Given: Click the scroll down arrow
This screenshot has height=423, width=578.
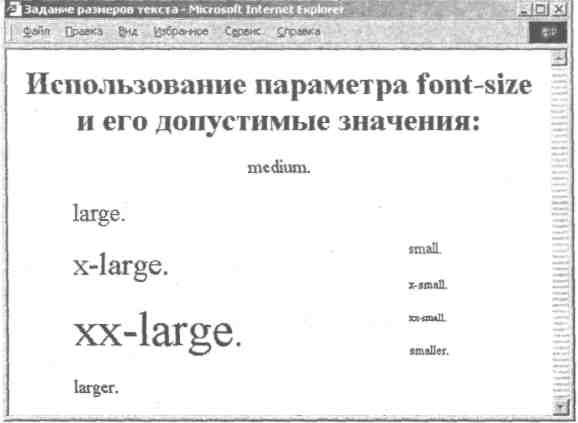Looking at the screenshot, I should [560, 407].
